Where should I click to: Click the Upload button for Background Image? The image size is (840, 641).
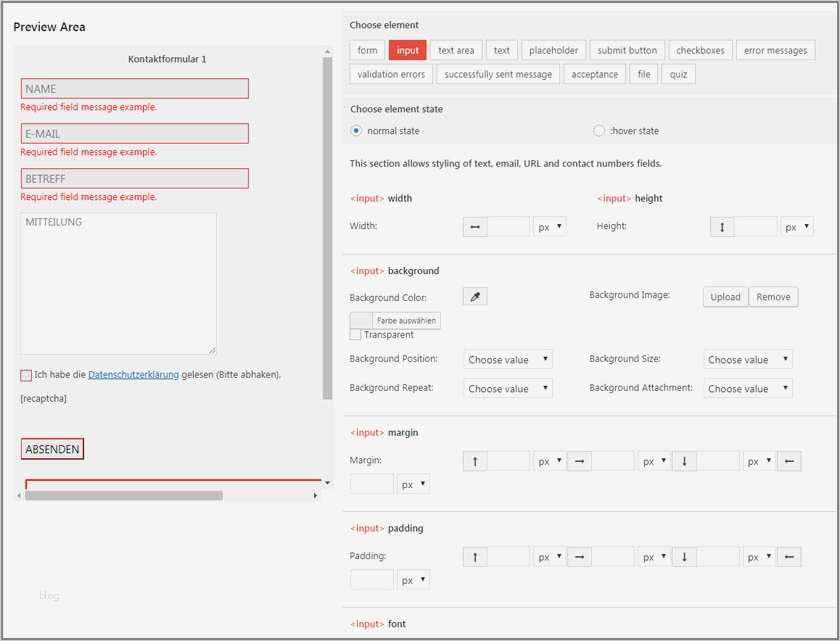click(725, 296)
